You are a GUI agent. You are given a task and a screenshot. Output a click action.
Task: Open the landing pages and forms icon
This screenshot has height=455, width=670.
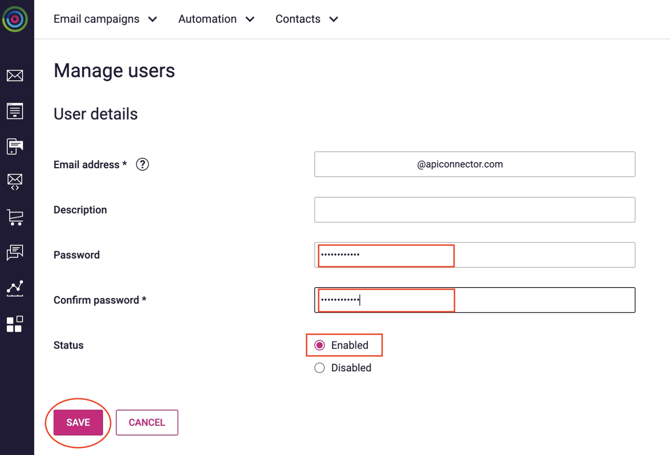pyautogui.click(x=15, y=111)
